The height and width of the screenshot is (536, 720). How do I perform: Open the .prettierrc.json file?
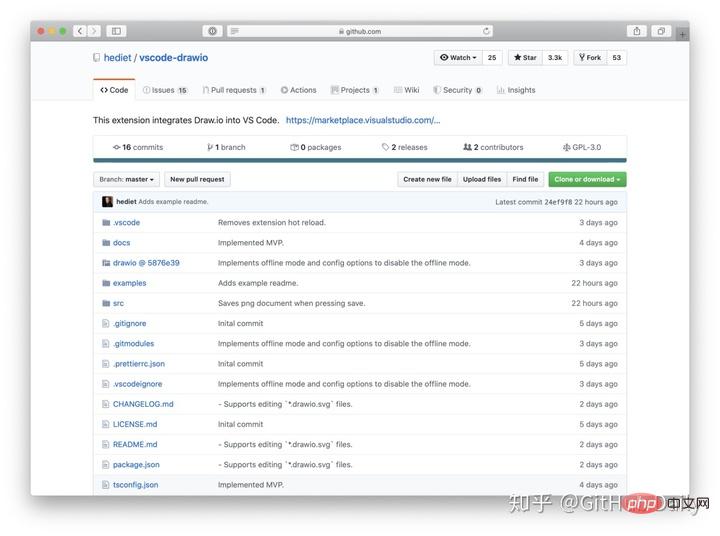[139, 364]
